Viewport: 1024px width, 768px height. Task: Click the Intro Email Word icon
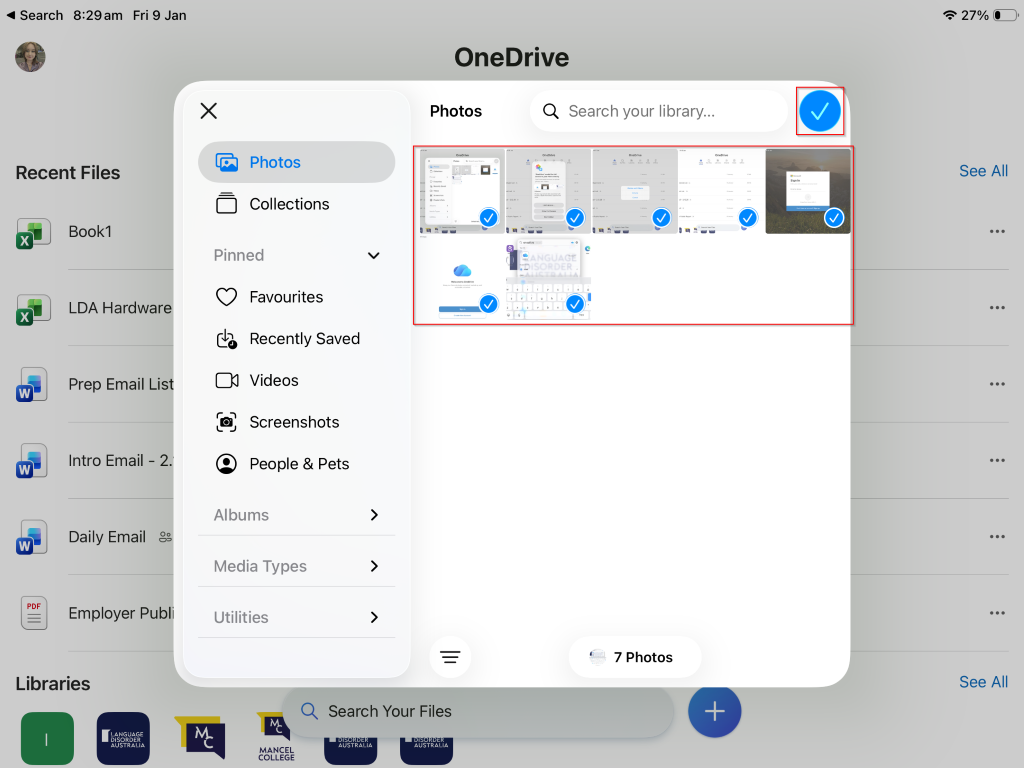pyautogui.click(x=33, y=462)
